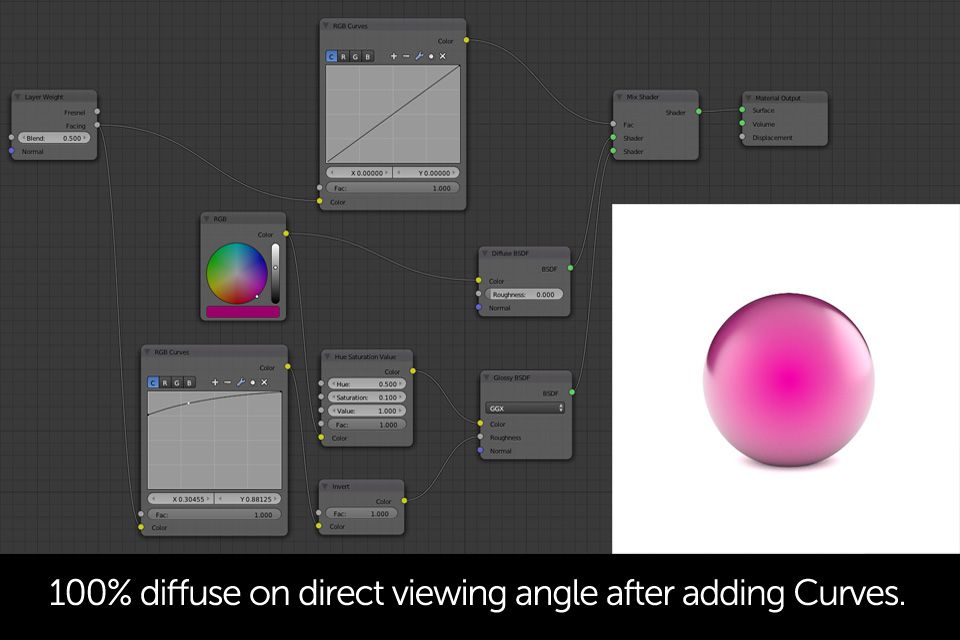Collapse the Material Output node
This screenshot has height=640, width=960.
click(748, 98)
